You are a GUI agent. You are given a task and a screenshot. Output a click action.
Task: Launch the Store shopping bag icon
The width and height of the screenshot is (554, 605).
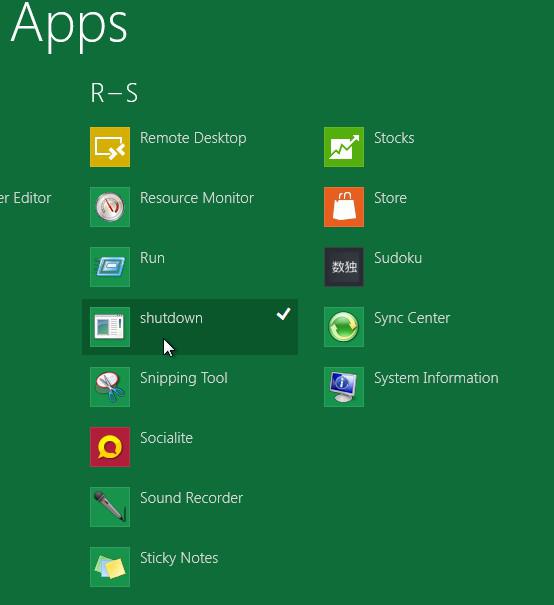pyautogui.click(x=344, y=207)
